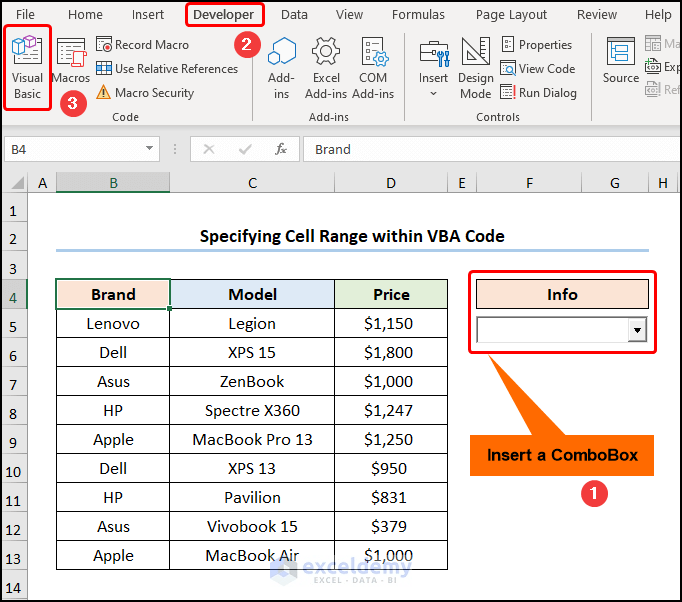Click inside the ComboBox text field
Viewport: 682px width, 602px height.
point(552,330)
